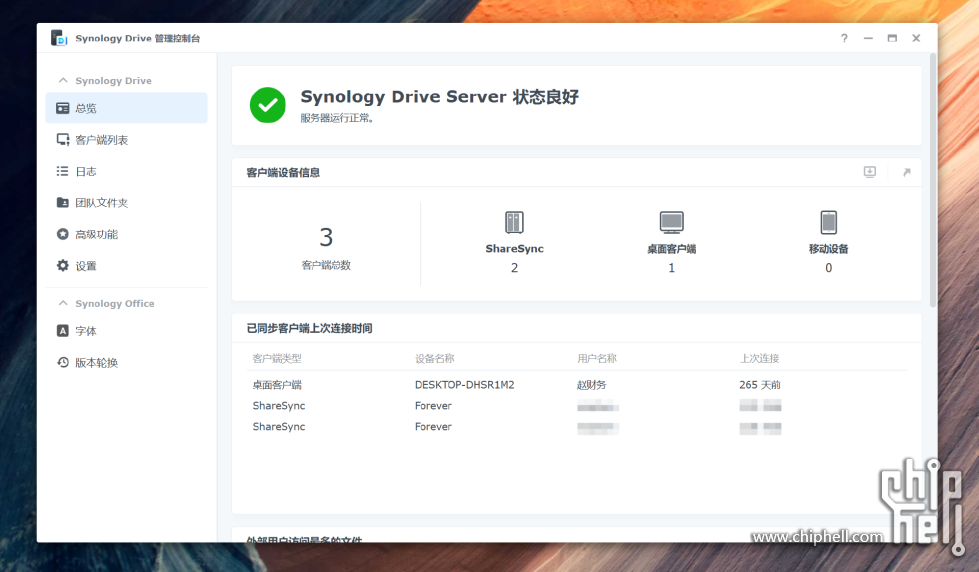
Task: Sort by 用户名称 column header
Action: [597, 358]
